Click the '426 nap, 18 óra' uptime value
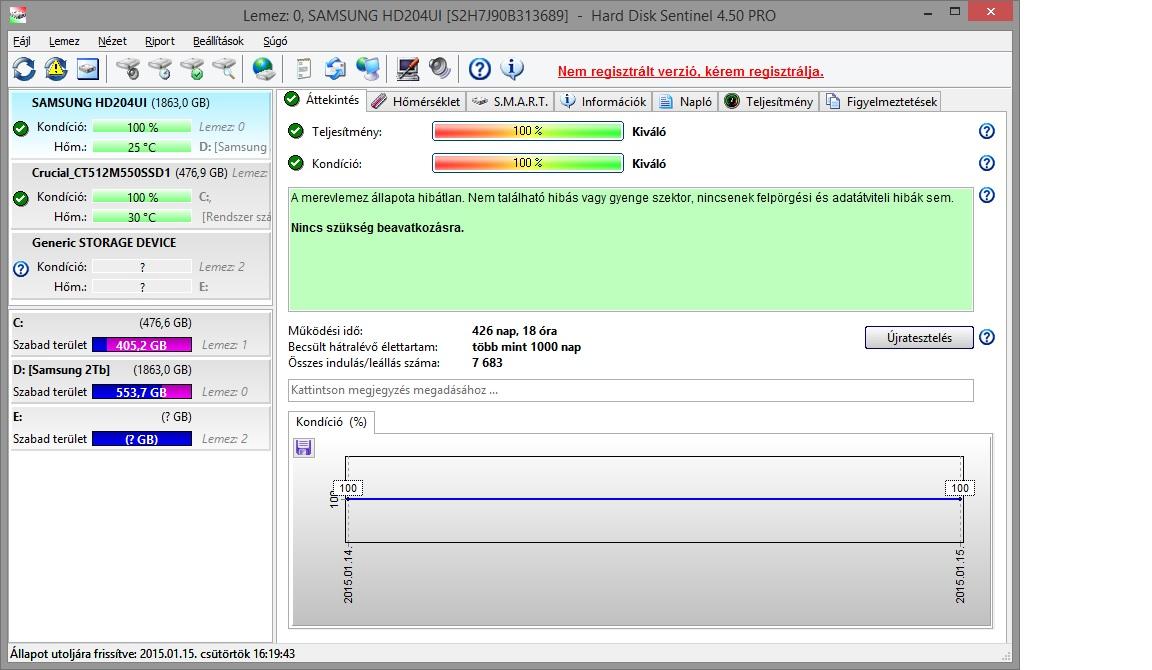The image size is (1152, 670). (514, 331)
